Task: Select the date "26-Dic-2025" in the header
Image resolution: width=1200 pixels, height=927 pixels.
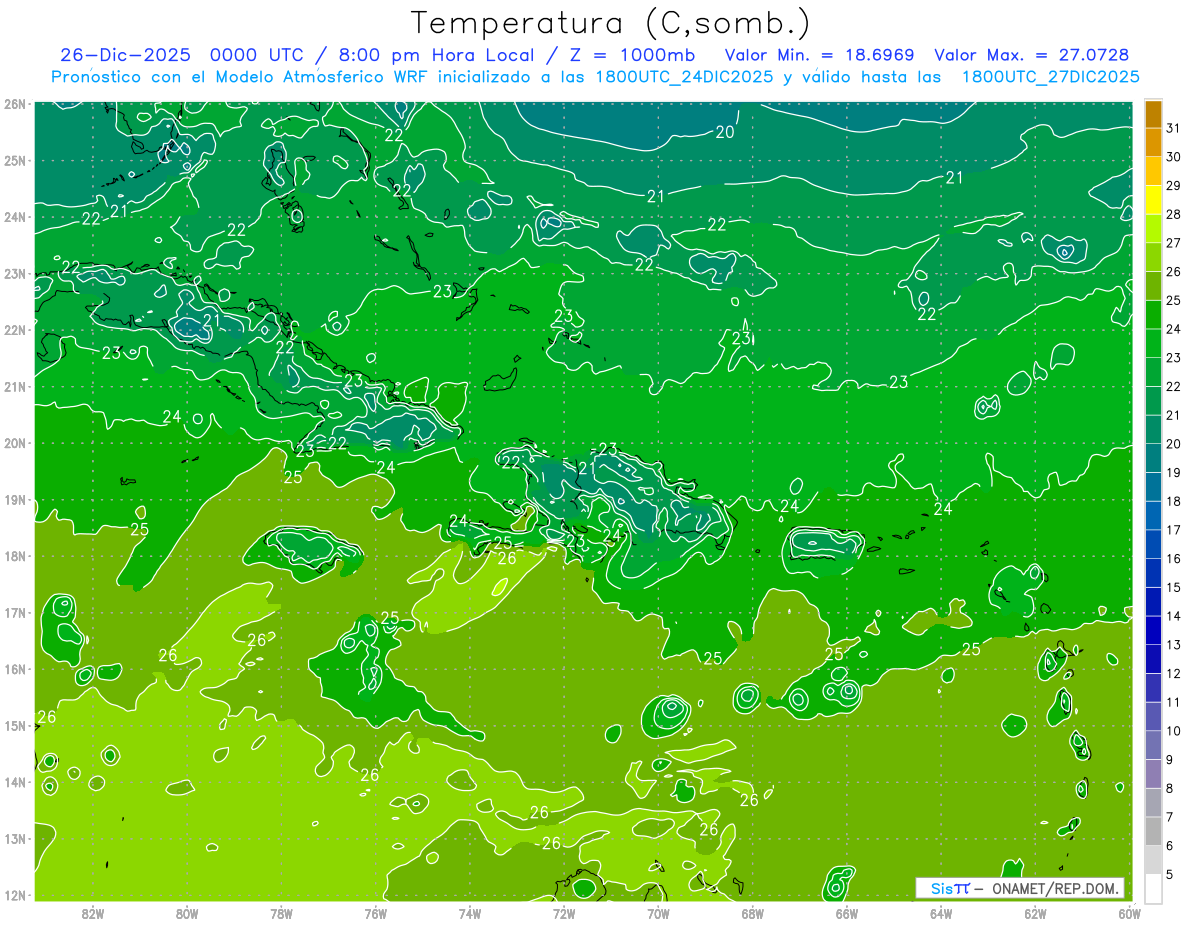Action: tap(126, 55)
